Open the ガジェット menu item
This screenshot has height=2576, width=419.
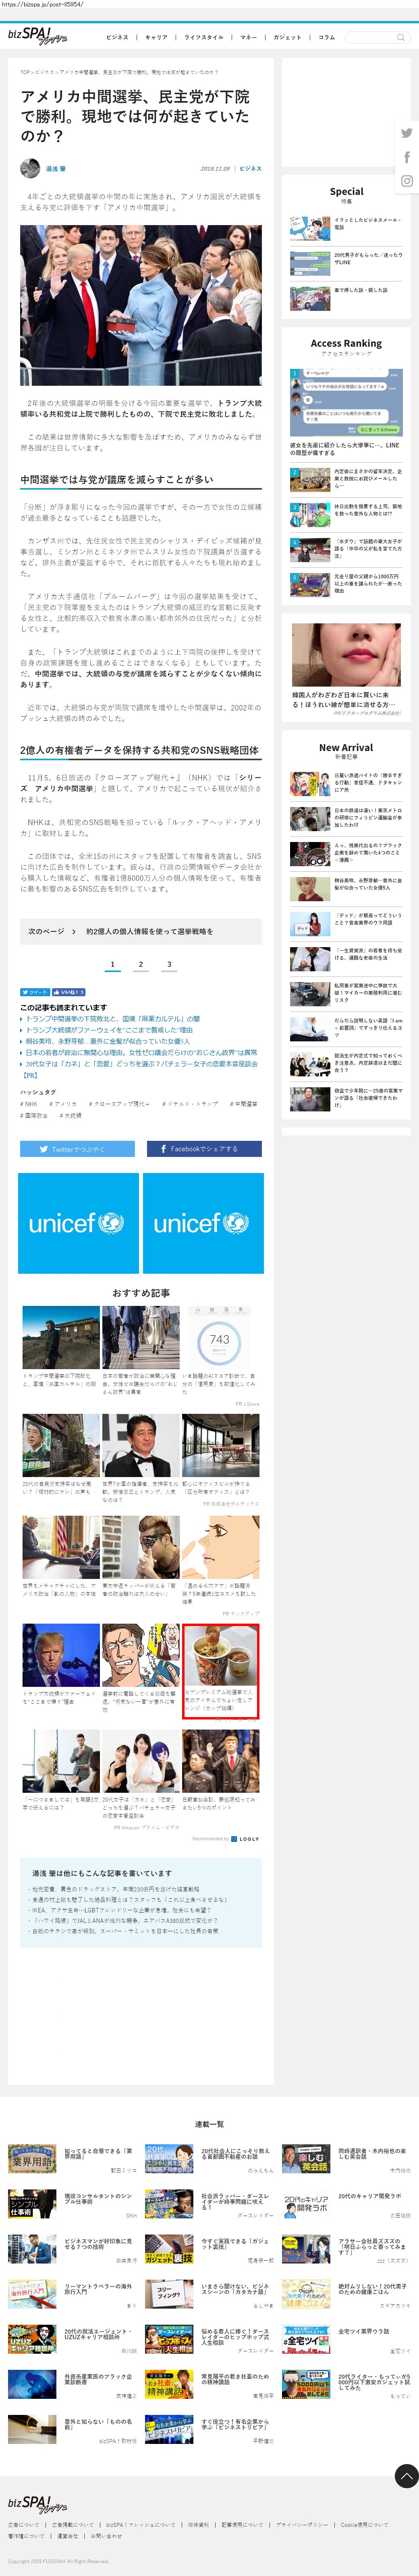coord(287,37)
